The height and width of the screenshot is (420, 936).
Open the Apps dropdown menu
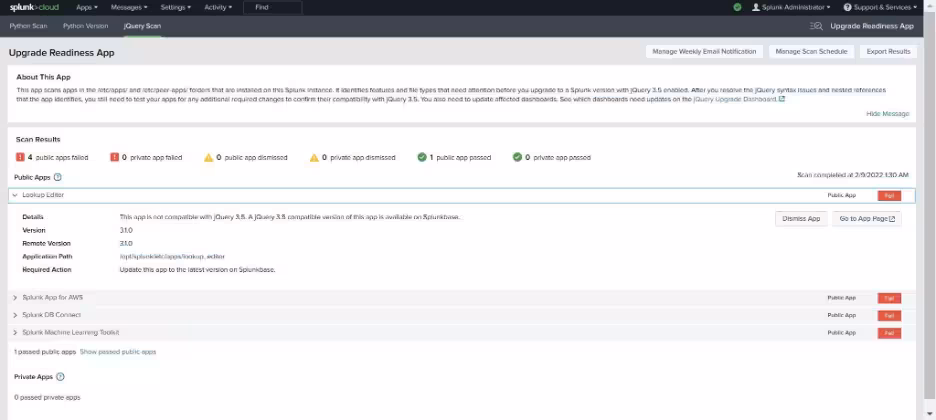click(x=87, y=7)
